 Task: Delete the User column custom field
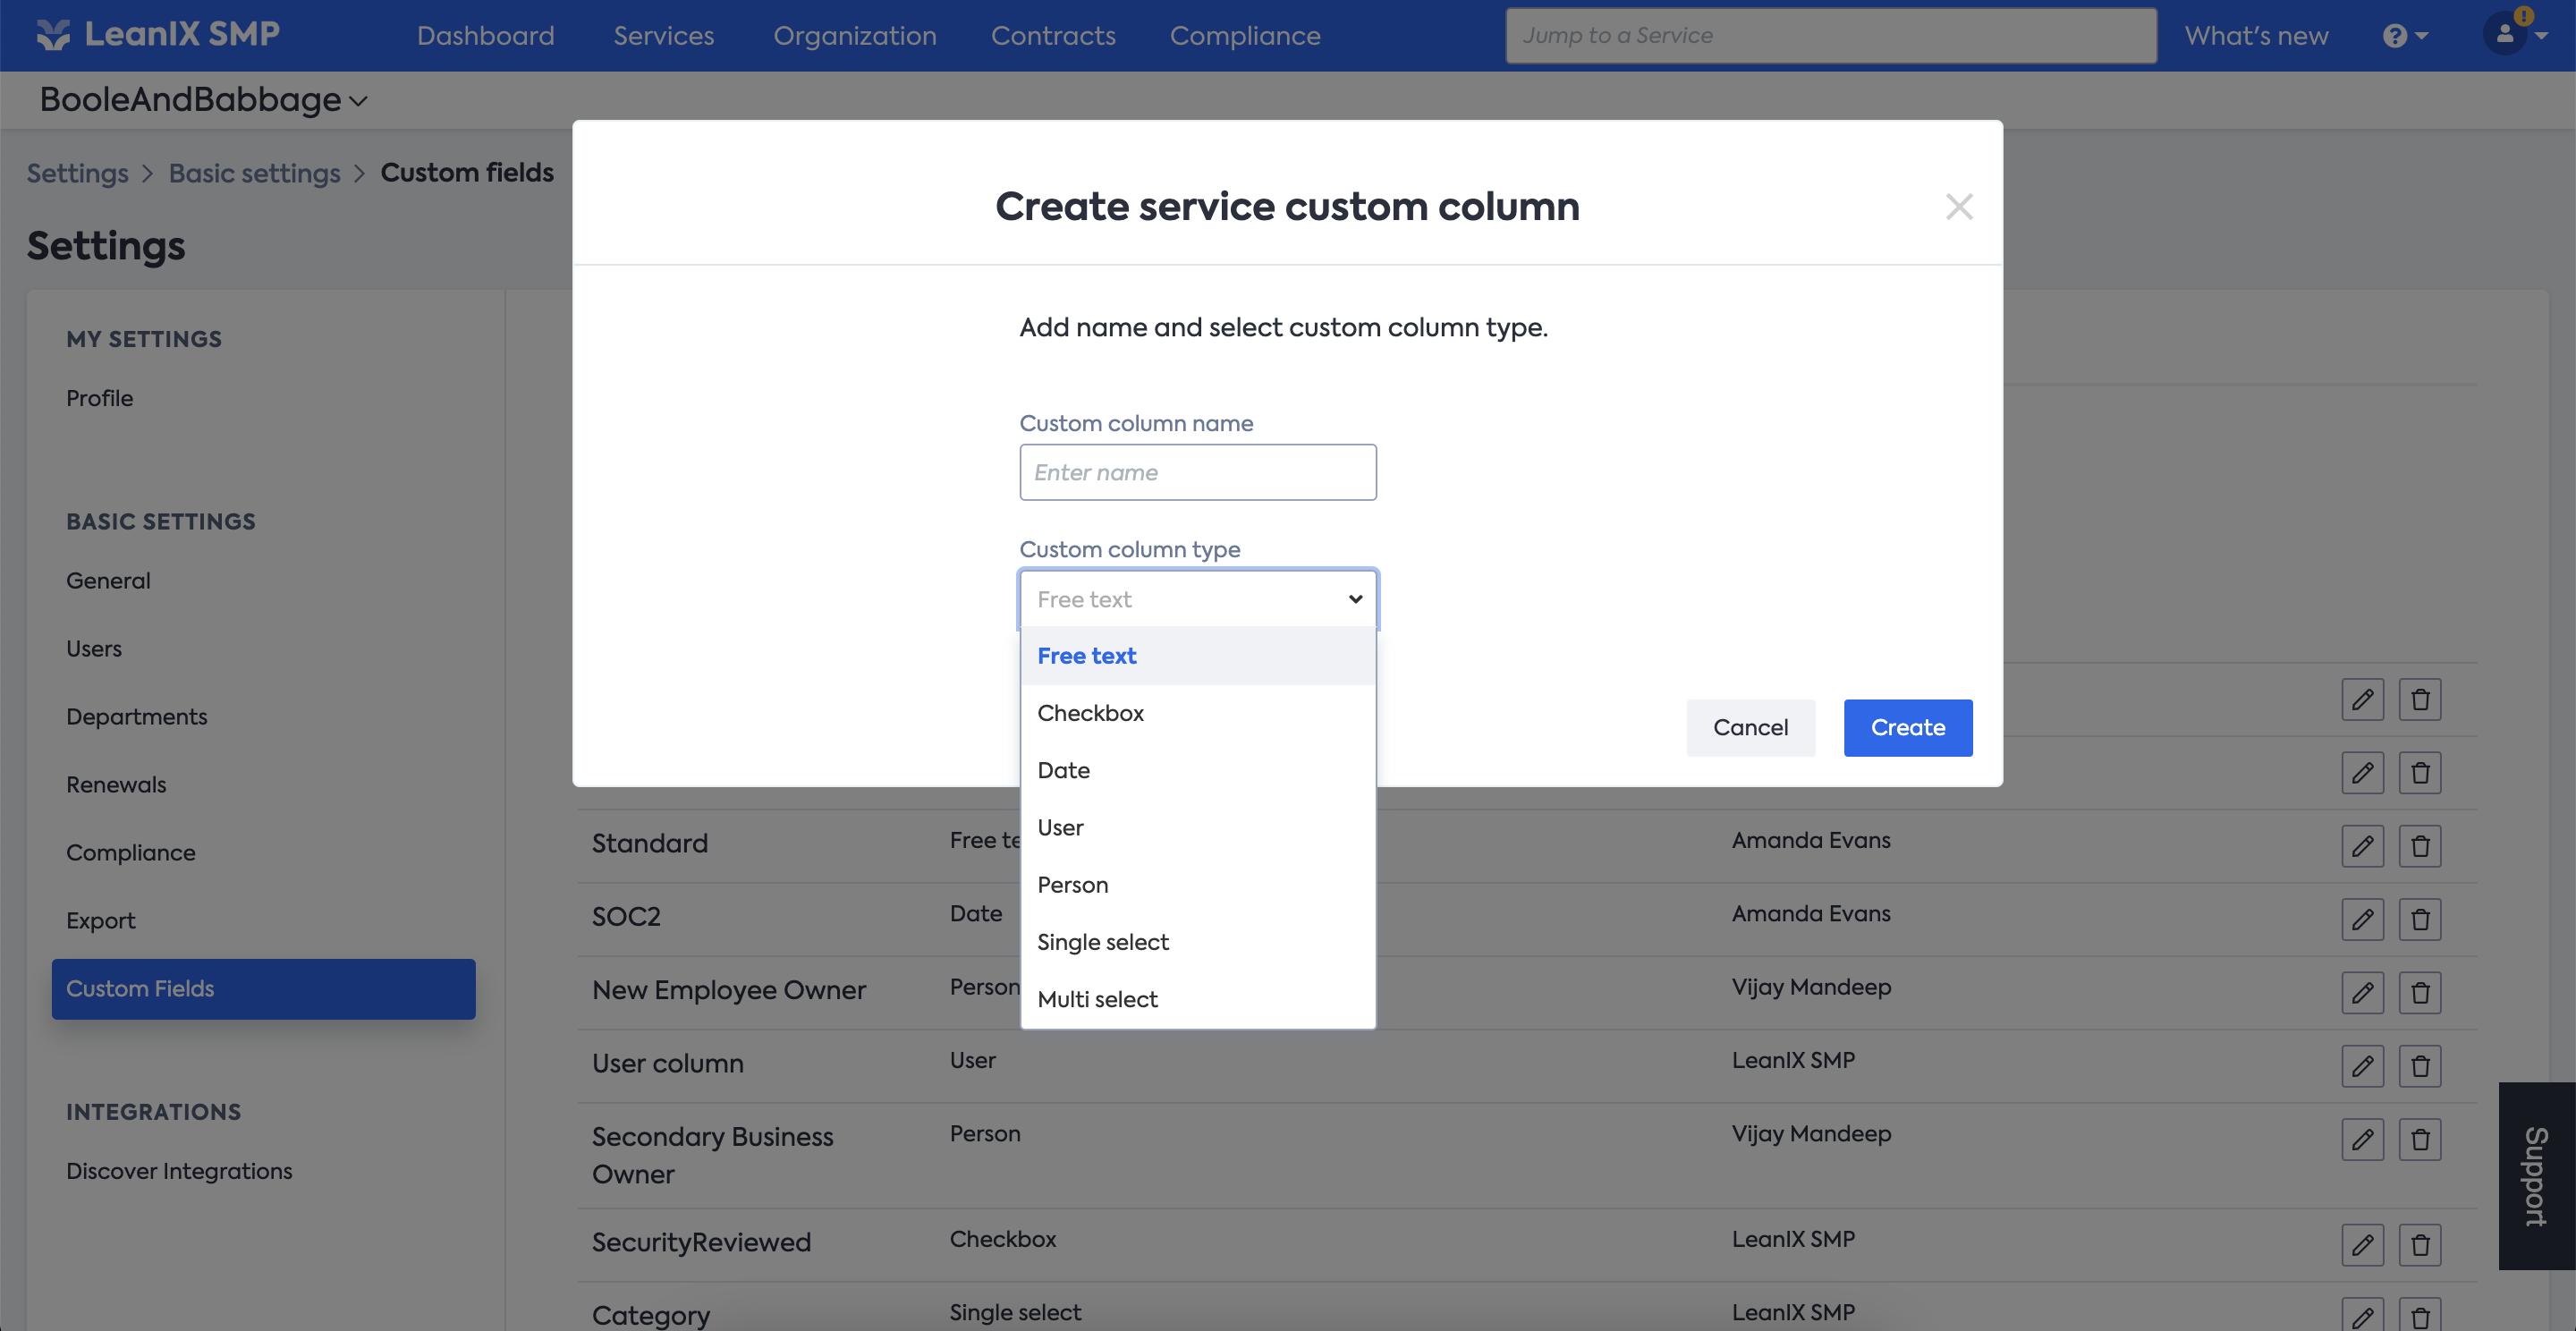pyautogui.click(x=2420, y=1066)
